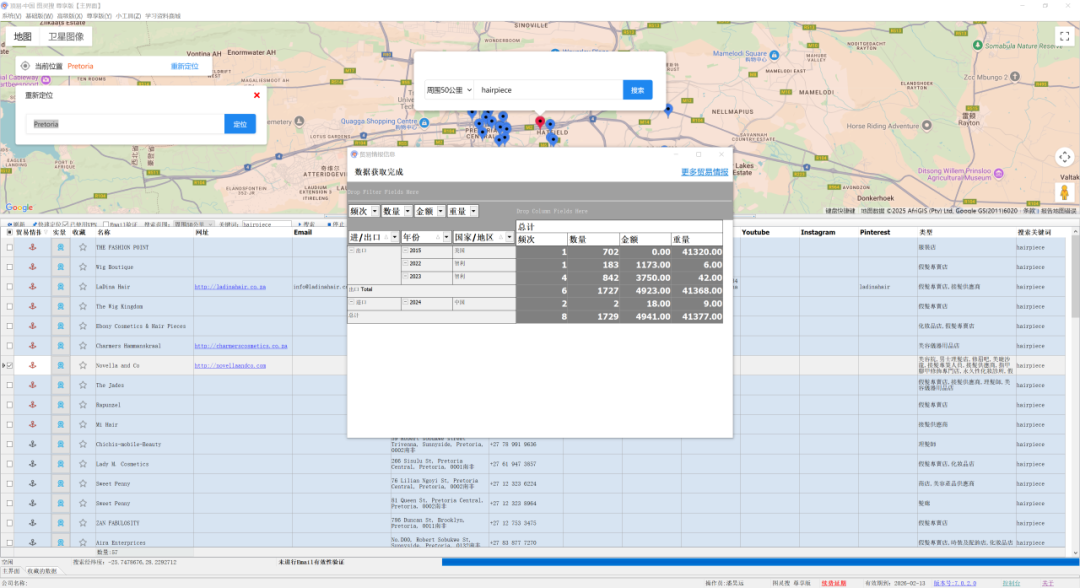Open the ladinahair.co.za website link
The width and height of the screenshot is (1080, 588).
point(230,286)
